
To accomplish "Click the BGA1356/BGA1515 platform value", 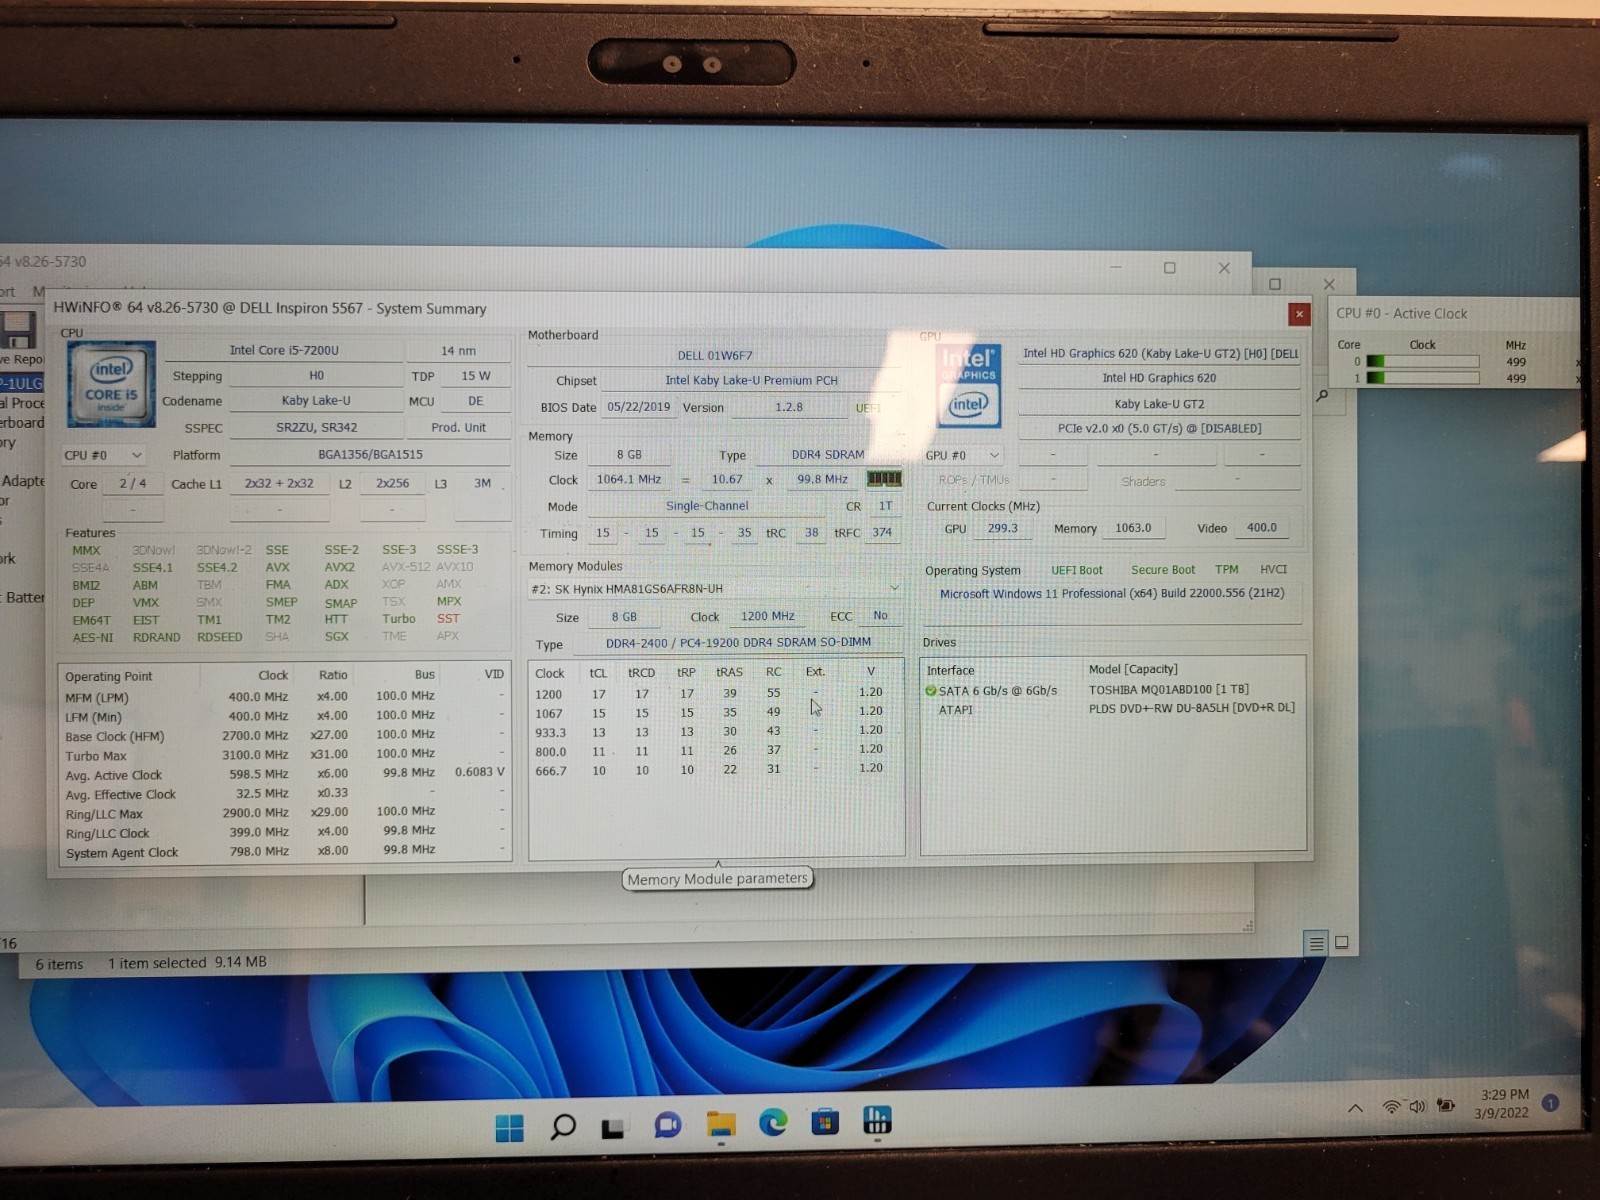I will (x=370, y=454).
